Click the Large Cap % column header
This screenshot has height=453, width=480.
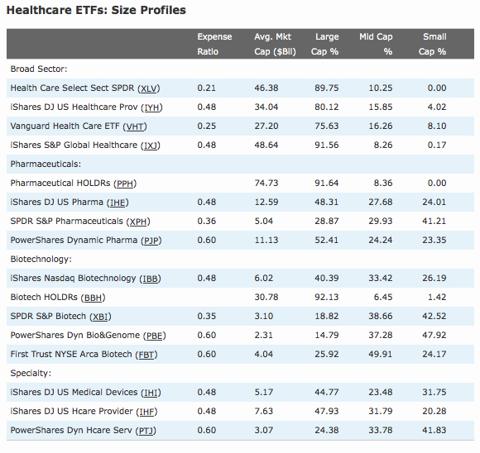(325, 44)
